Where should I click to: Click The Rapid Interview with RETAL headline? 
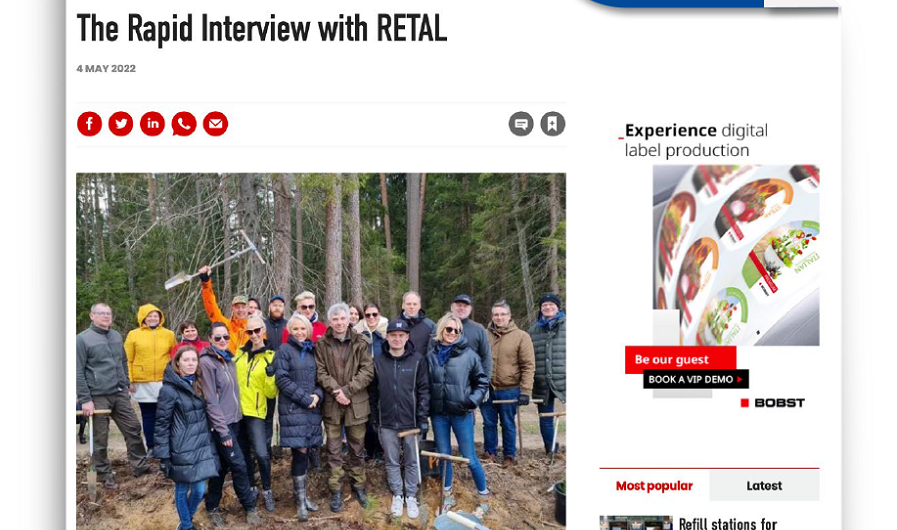[x=261, y=29]
